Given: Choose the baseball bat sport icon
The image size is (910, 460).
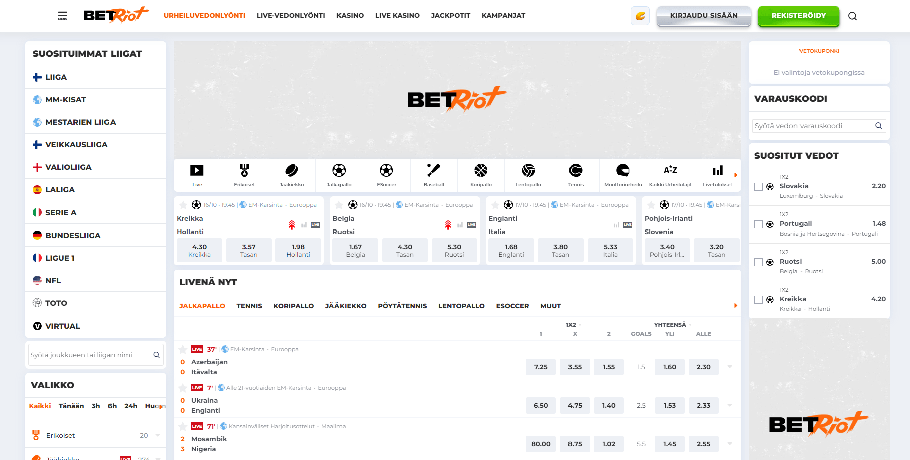Looking at the screenshot, I should point(433,171).
